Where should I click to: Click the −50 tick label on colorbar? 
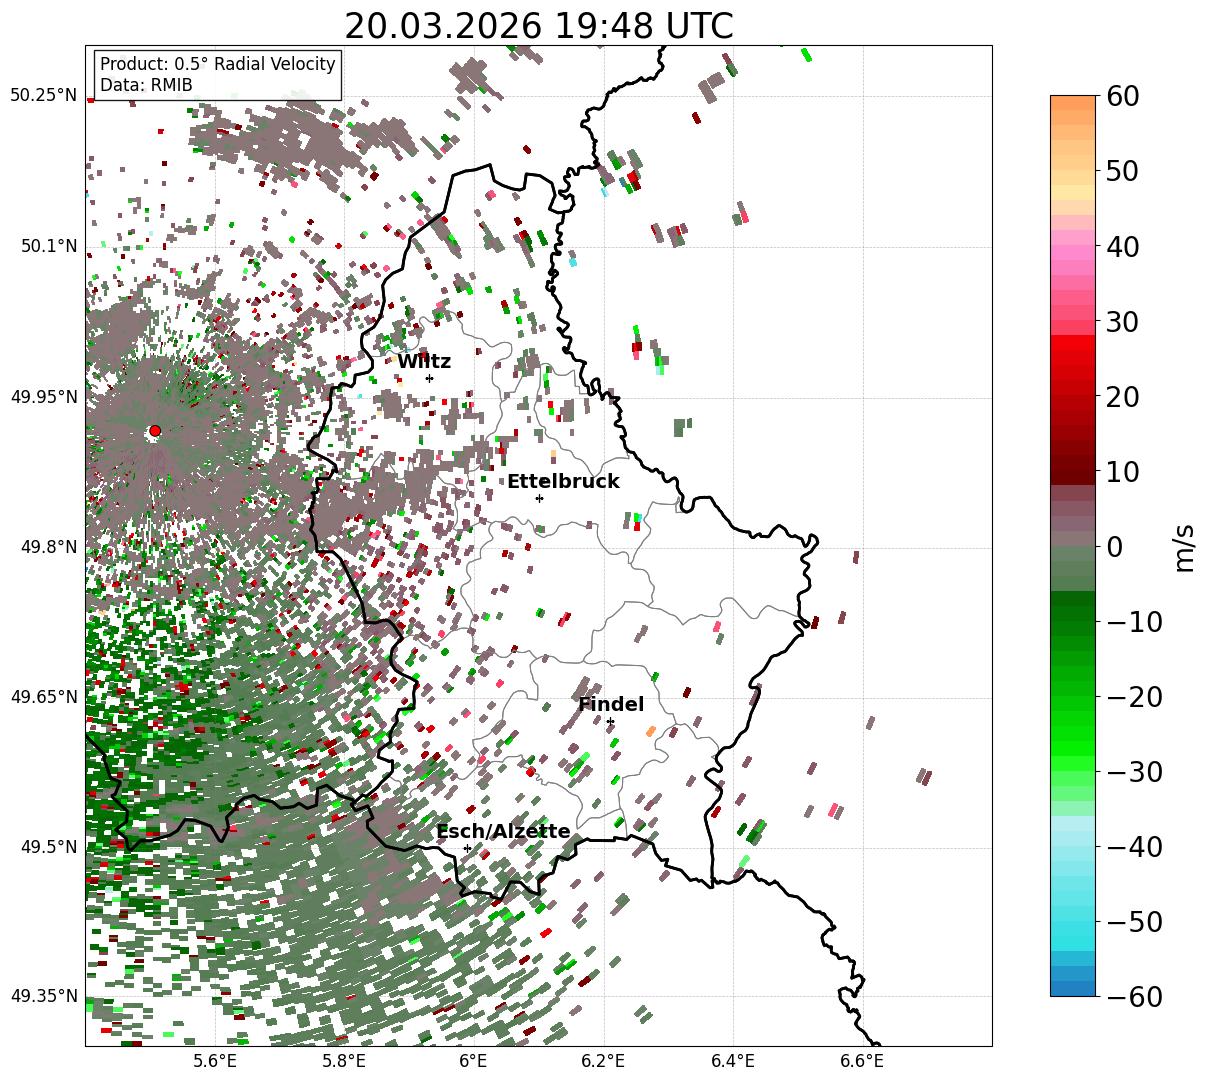coord(1136,921)
